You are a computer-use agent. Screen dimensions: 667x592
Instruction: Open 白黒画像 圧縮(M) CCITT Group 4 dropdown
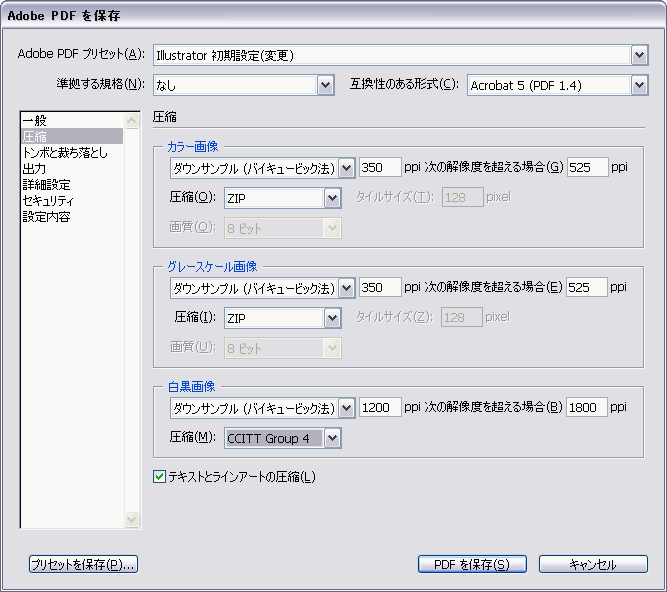282,438
